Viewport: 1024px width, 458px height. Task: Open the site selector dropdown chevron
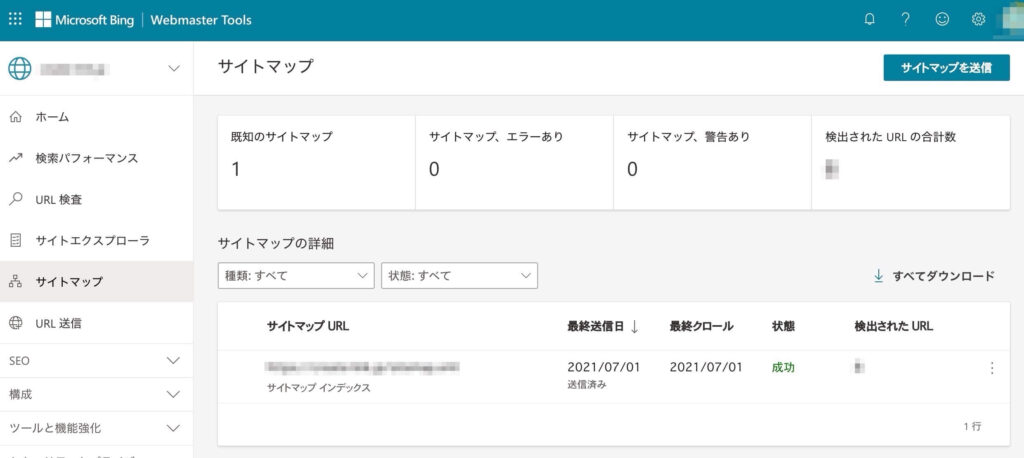click(x=174, y=68)
